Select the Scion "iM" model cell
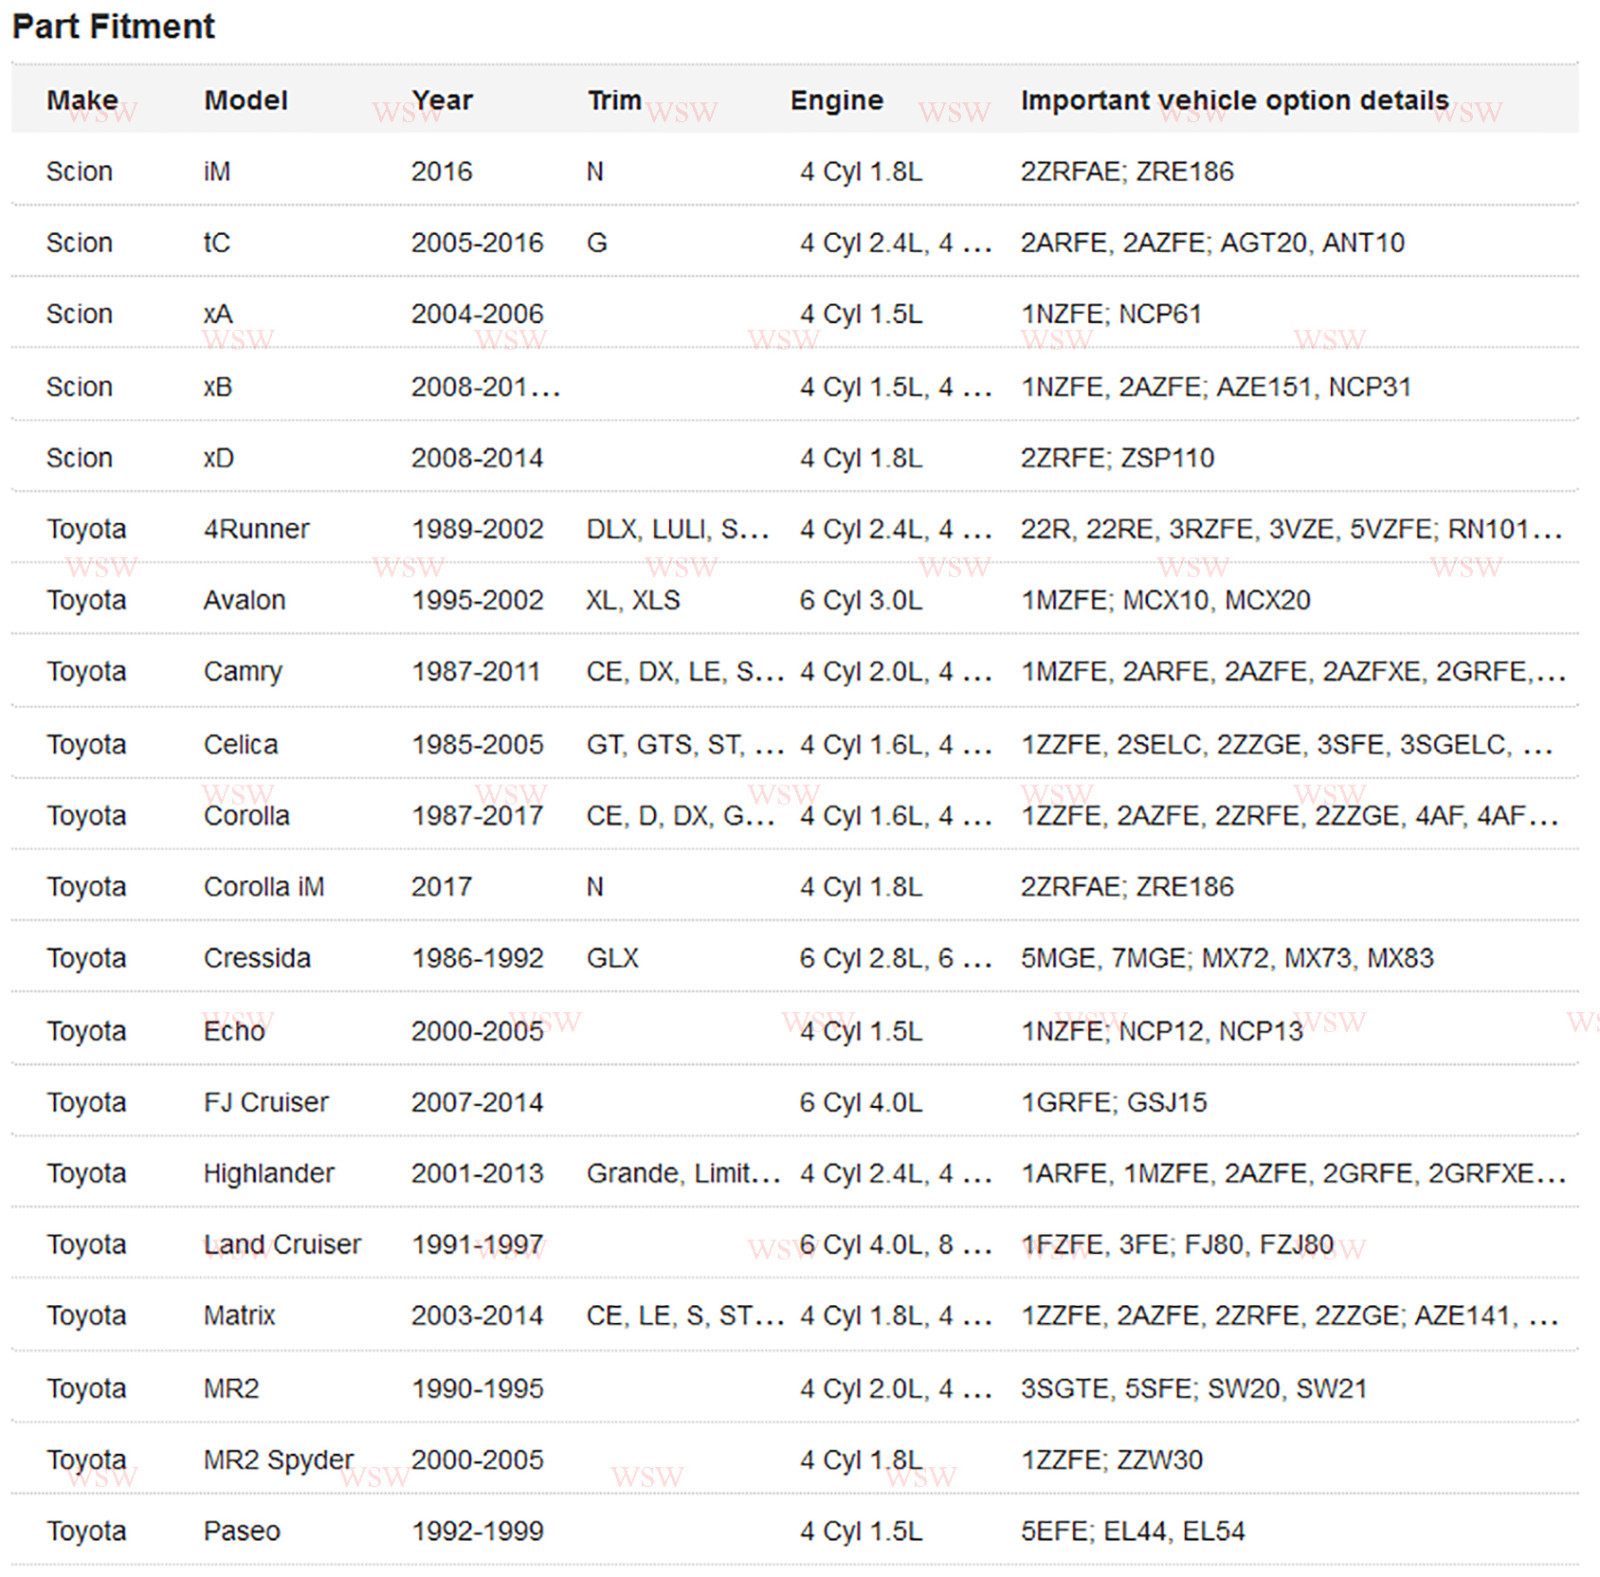Viewport: 1600px width, 1577px height. tap(217, 172)
